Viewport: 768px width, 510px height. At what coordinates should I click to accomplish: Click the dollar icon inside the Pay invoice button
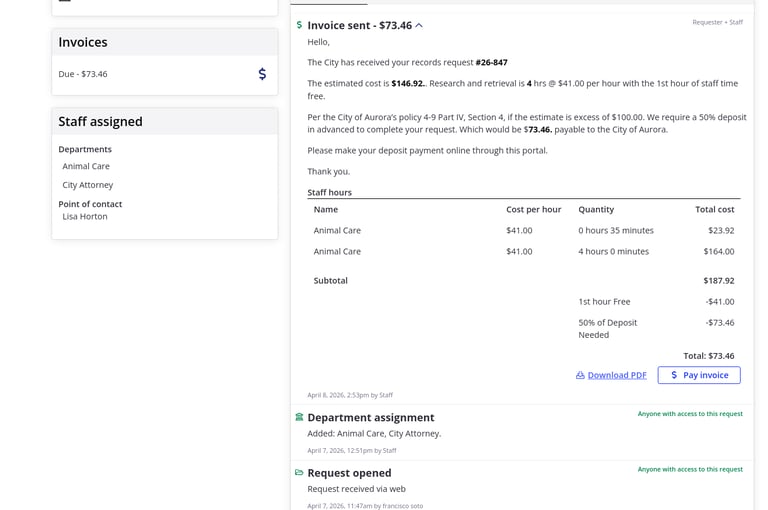[674, 375]
